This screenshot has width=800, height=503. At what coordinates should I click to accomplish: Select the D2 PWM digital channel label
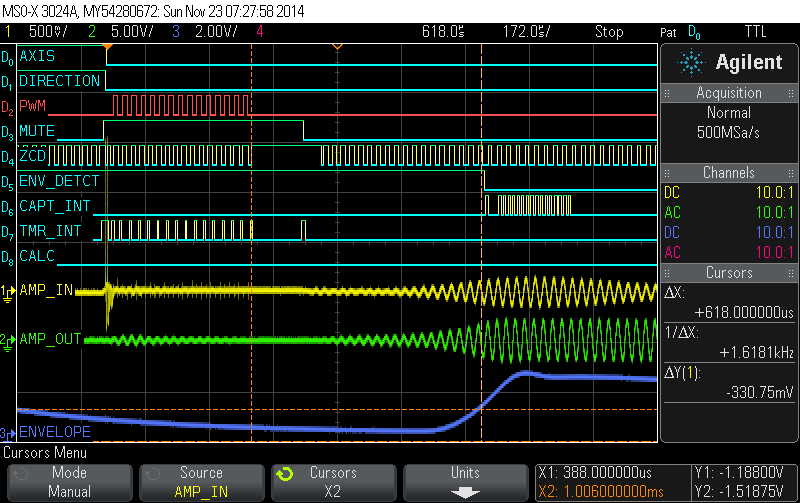click(33, 106)
